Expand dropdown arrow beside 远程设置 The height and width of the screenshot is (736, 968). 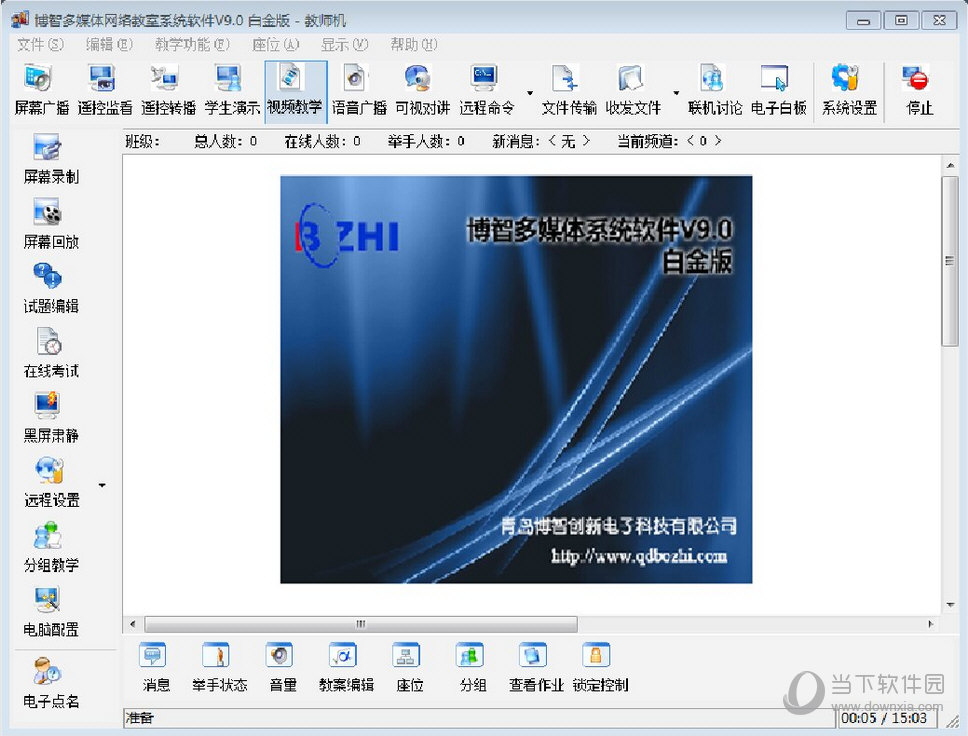tap(102, 485)
